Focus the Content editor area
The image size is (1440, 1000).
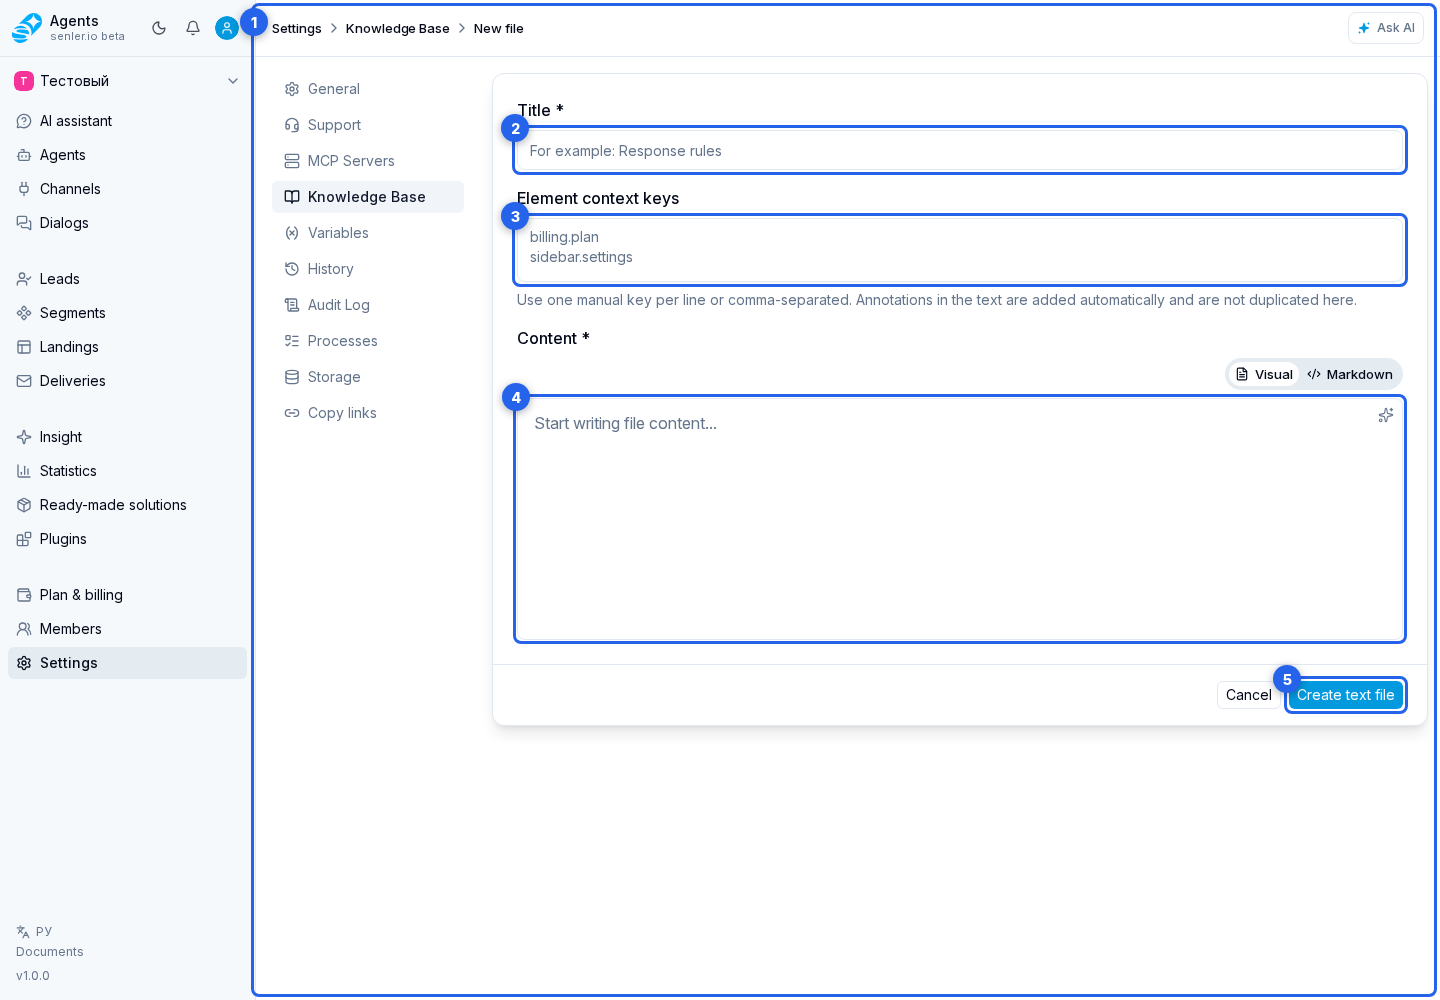click(960, 519)
